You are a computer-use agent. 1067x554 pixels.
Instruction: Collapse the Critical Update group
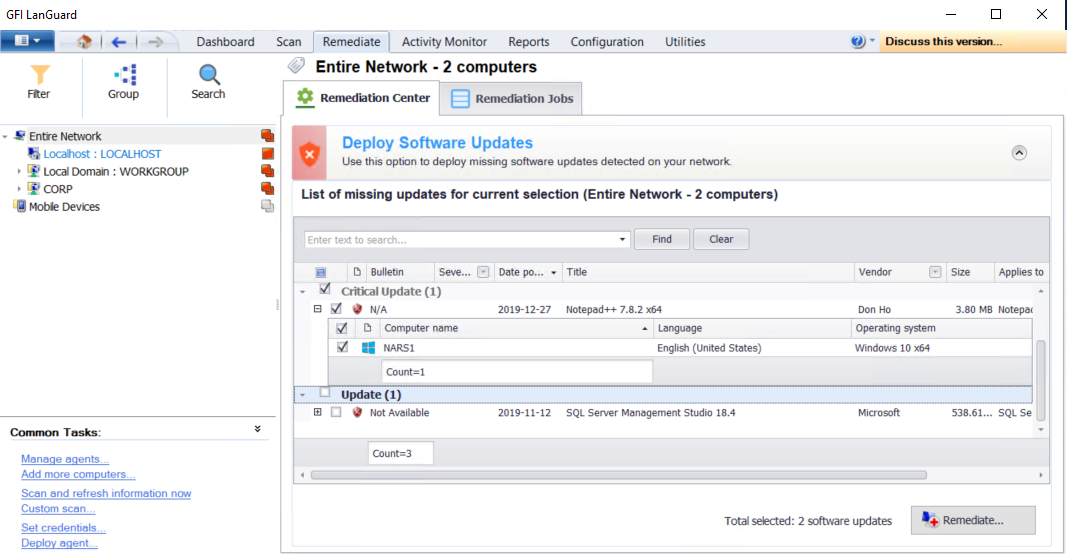(x=303, y=292)
